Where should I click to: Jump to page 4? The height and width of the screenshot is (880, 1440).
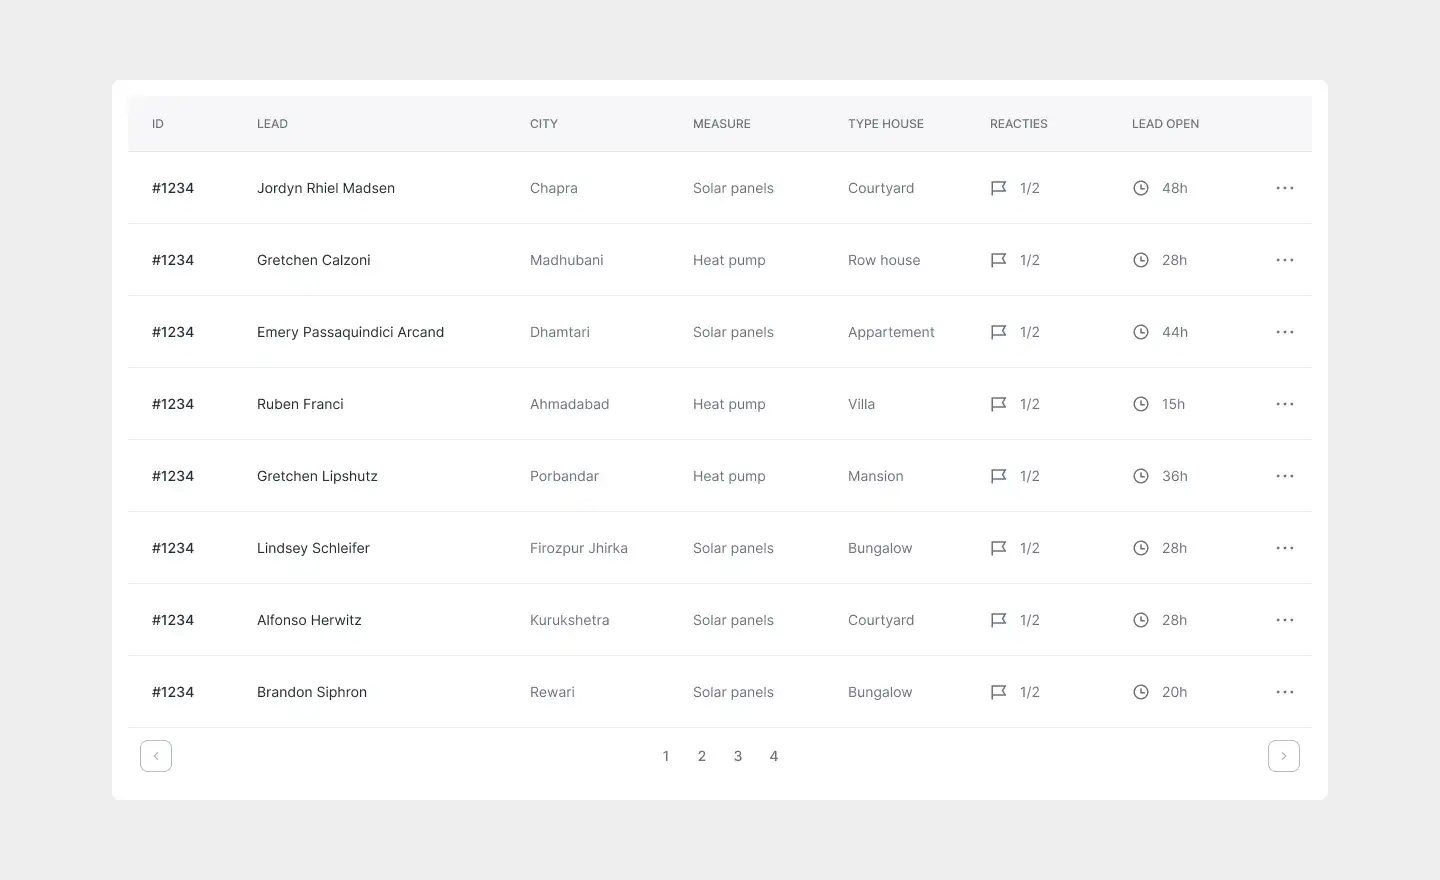click(774, 756)
